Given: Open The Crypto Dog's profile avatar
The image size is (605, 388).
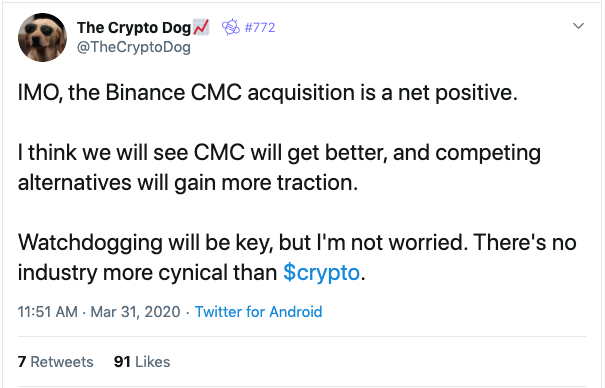Looking at the screenshot, I should pos(42,37).
